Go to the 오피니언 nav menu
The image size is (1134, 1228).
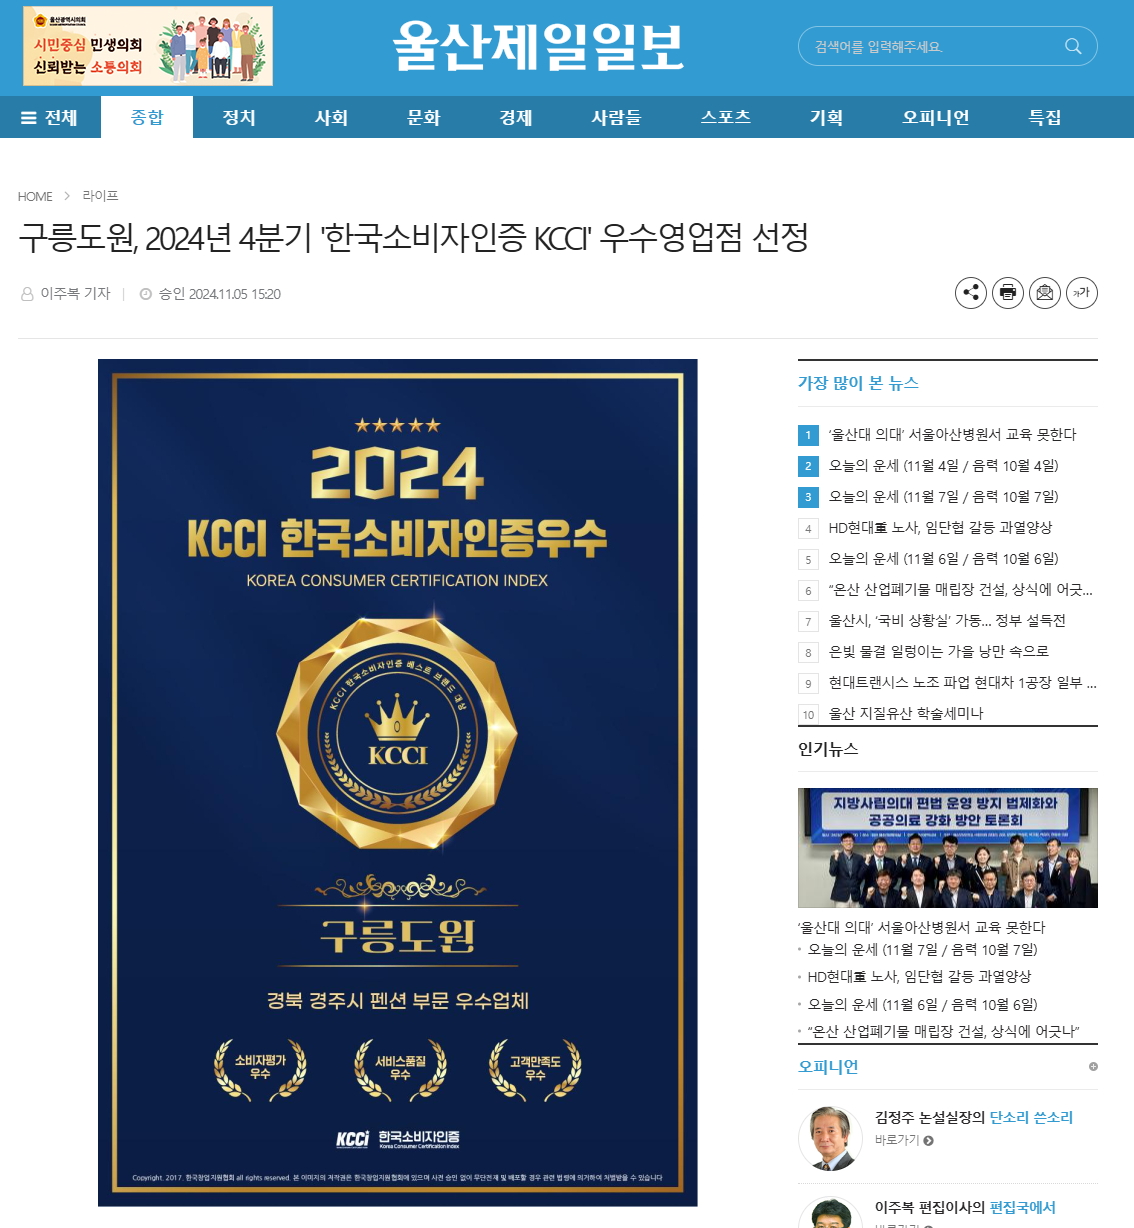point(935,117)
